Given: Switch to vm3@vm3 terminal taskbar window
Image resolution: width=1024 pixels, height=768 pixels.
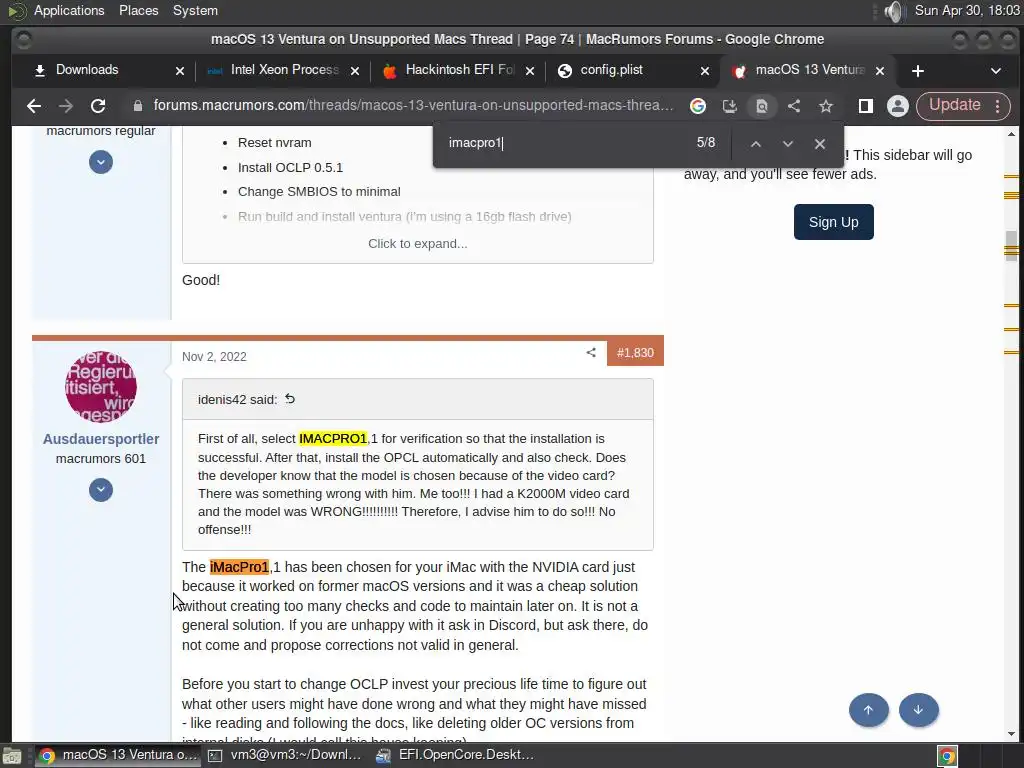Looking at the screenshot, I should tap(285, 755).
